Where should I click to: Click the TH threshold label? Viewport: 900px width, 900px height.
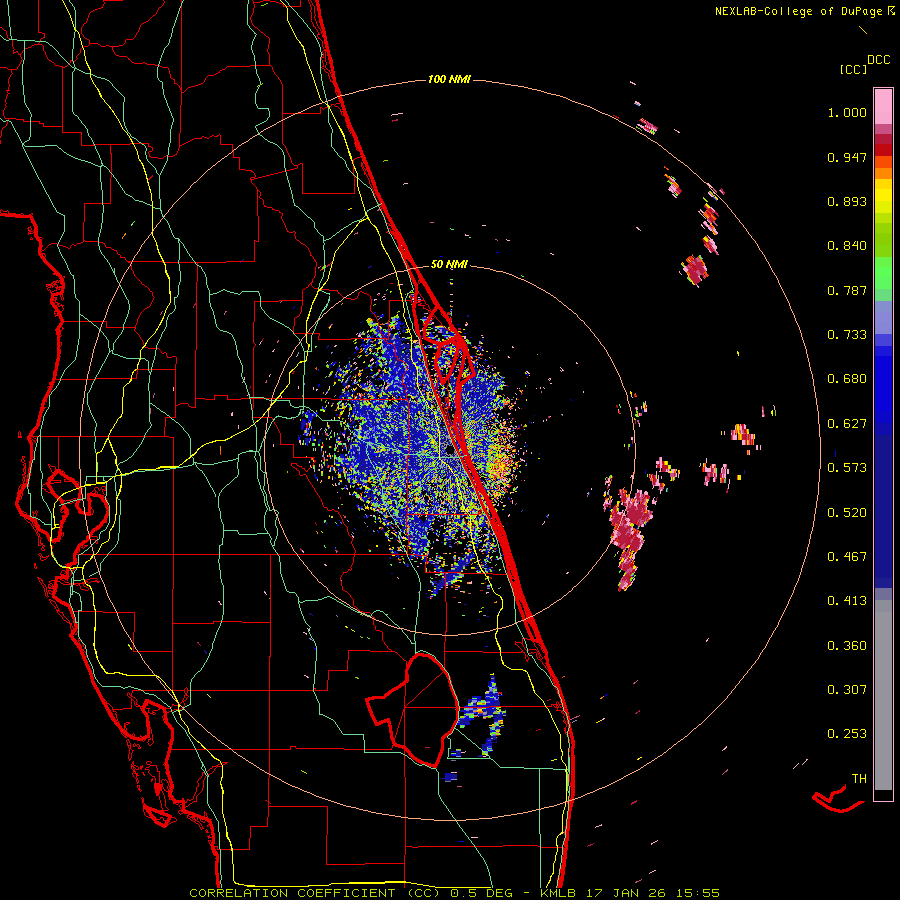pos(859,779)
